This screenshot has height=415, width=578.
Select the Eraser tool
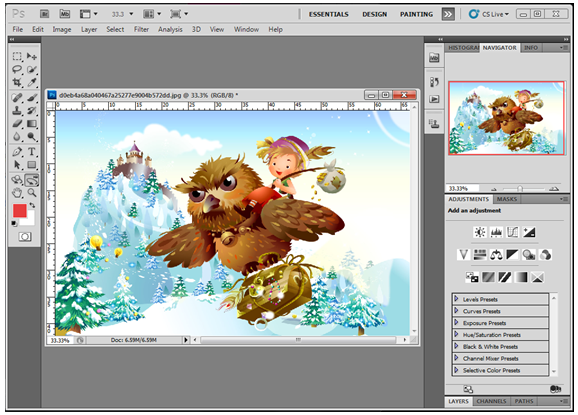pyautogui.click(x=17, y=123)
